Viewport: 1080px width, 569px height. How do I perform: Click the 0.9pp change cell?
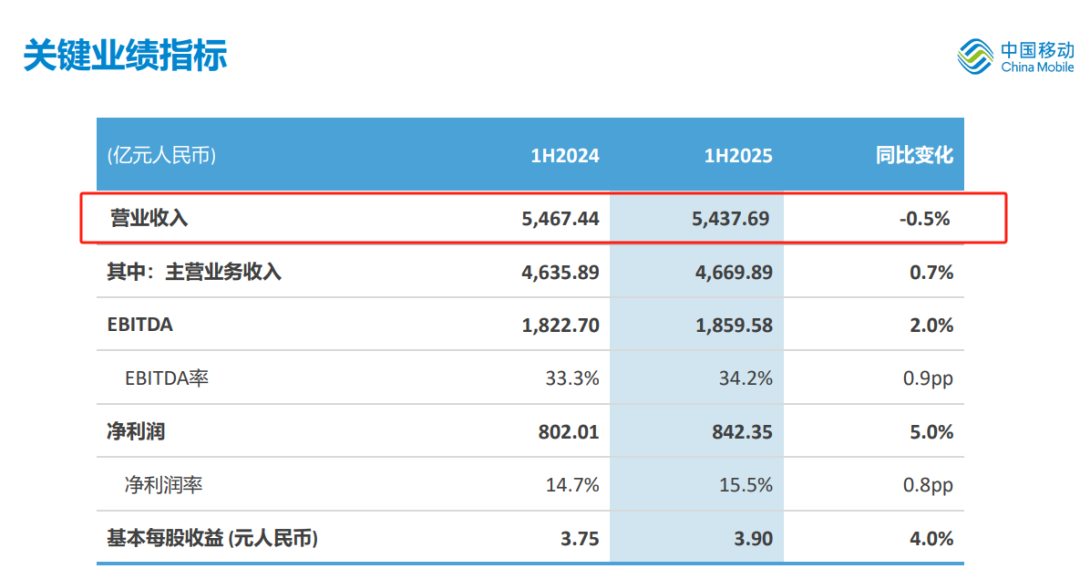[x=926, y=378]
